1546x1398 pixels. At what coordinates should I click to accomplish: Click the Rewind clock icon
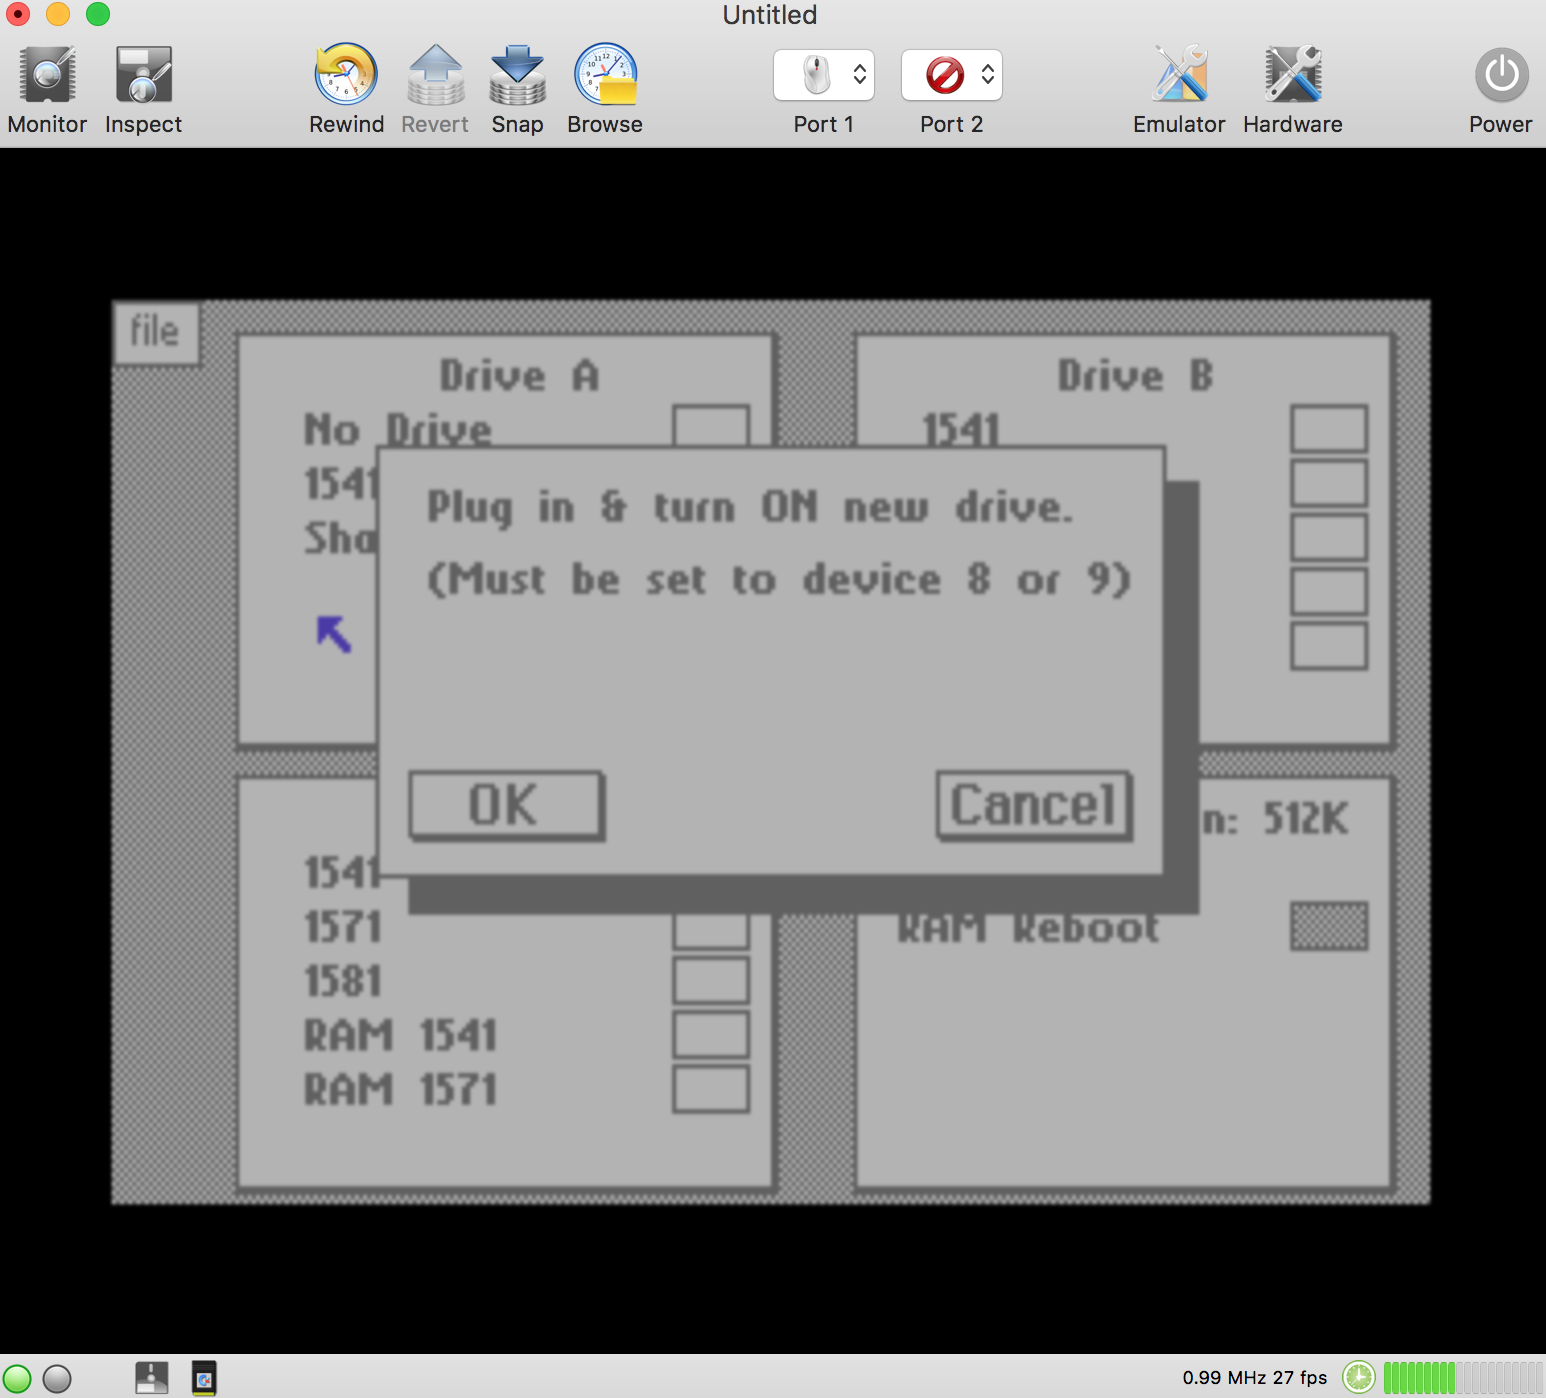pyautogui.click(x=346, y=75)
